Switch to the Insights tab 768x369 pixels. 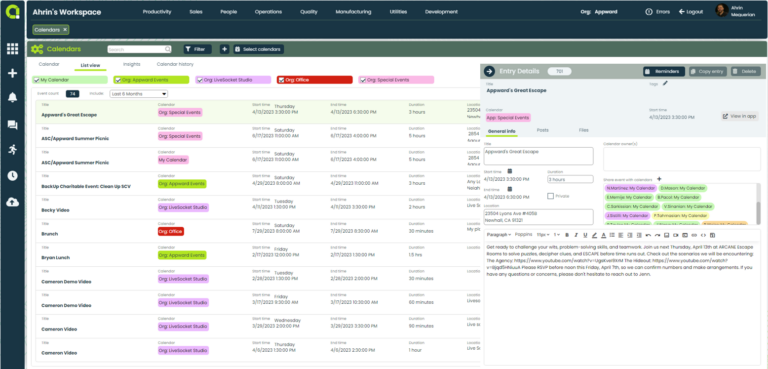coord(132,64)
